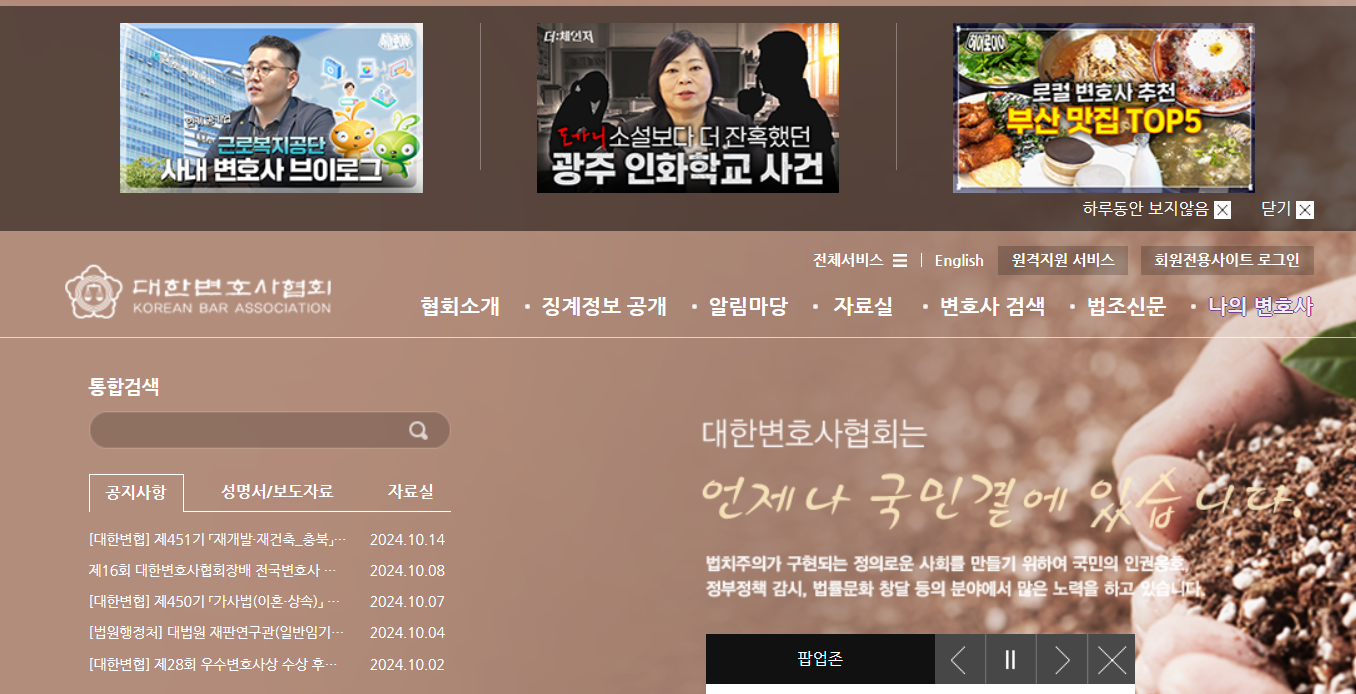Screen dimensions: 1356x694
Task: Open the 제16회 대한변호사협회장배 notice
Action: (x=213, y=571)
